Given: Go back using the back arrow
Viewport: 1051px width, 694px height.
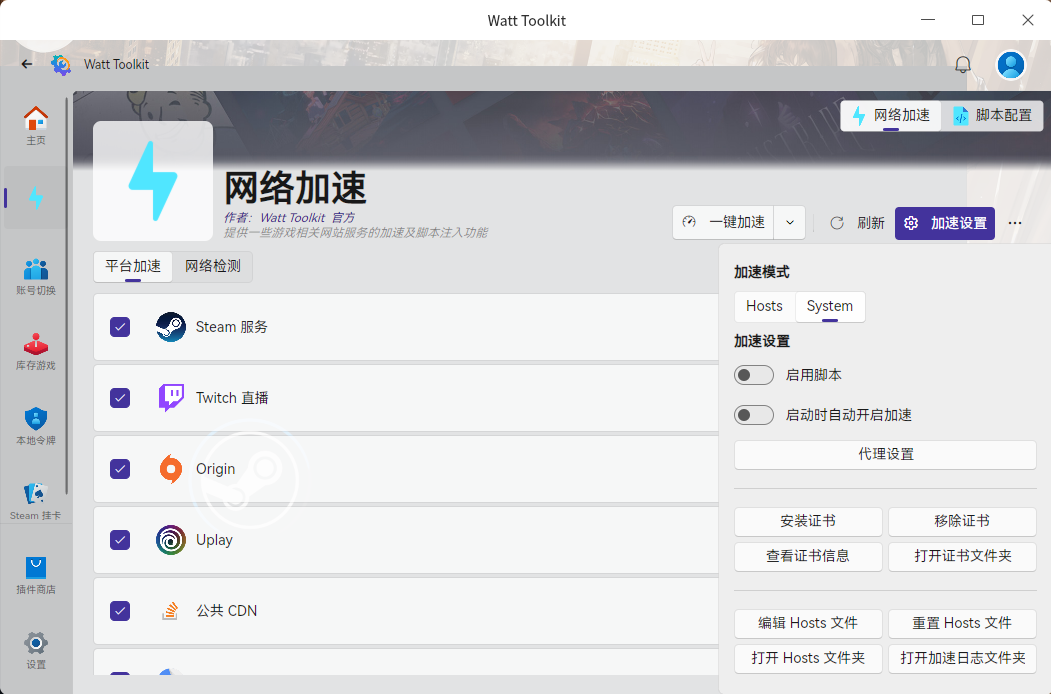Looking at the screenshot, I should [27, 64].
